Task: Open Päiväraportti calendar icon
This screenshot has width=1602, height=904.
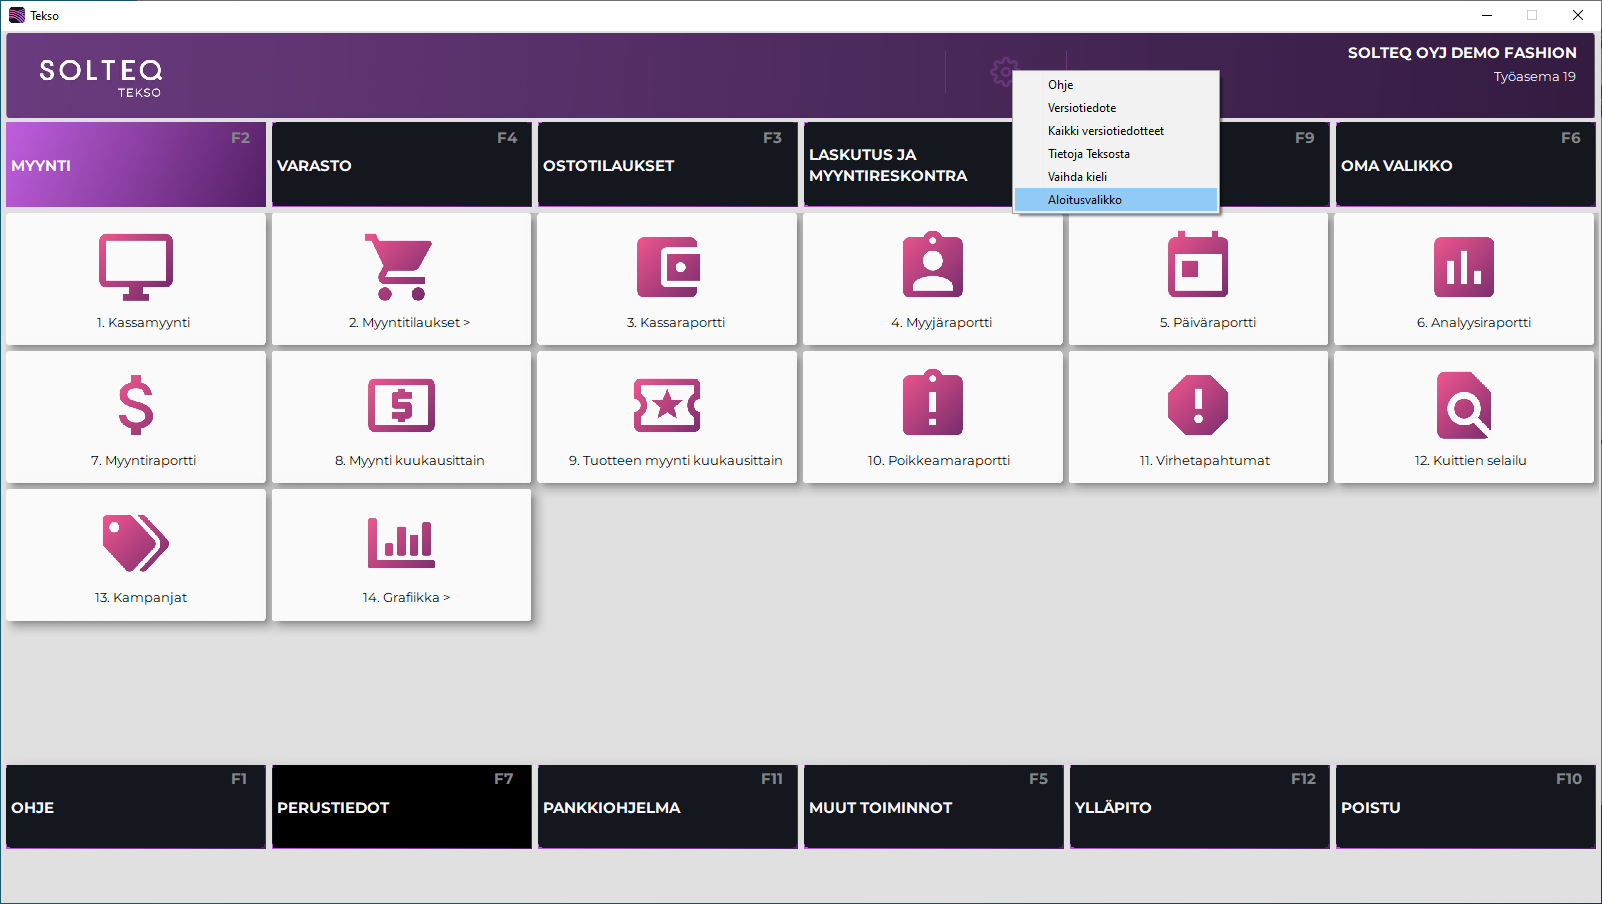Action: (1198, 267)
